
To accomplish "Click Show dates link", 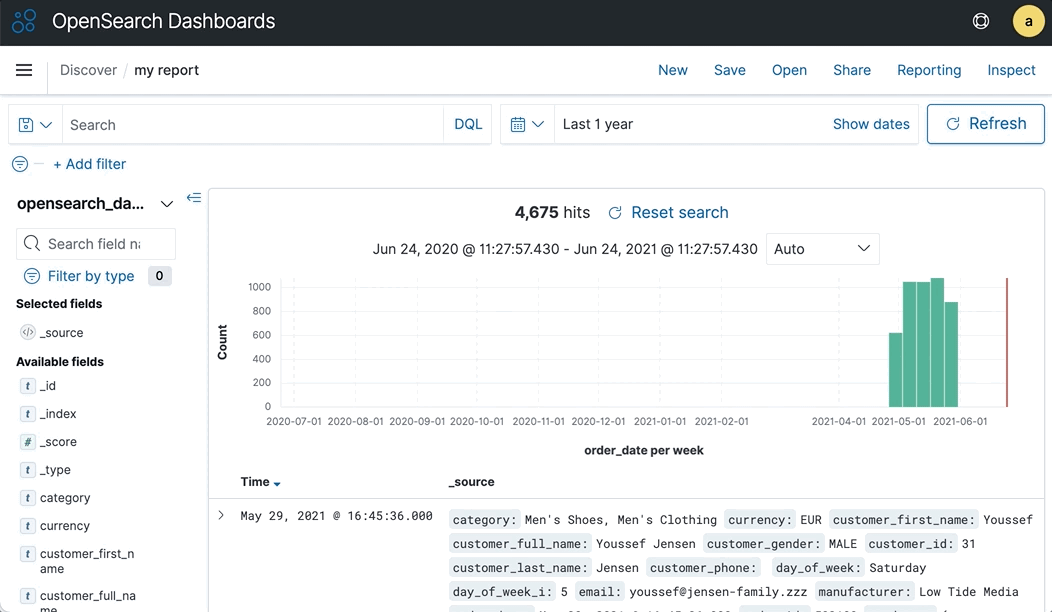I will click(x=871, y=124).
